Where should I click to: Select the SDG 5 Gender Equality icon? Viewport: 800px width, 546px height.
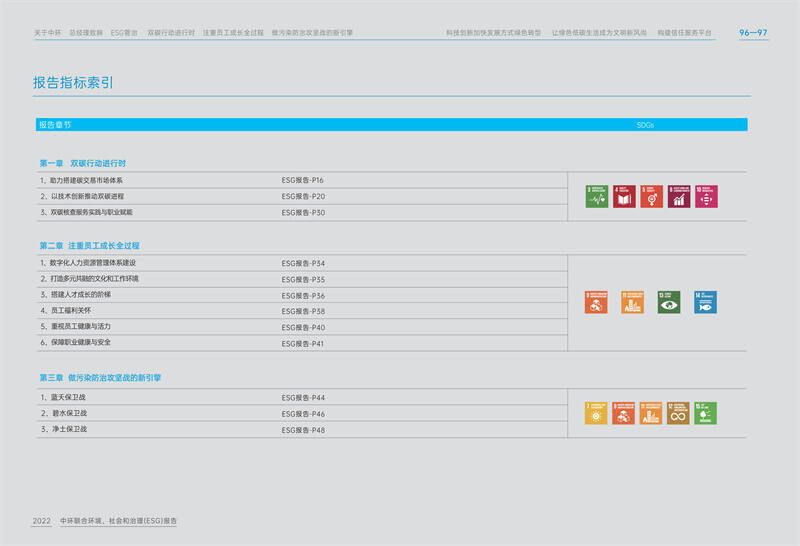(x=652, y=197)
